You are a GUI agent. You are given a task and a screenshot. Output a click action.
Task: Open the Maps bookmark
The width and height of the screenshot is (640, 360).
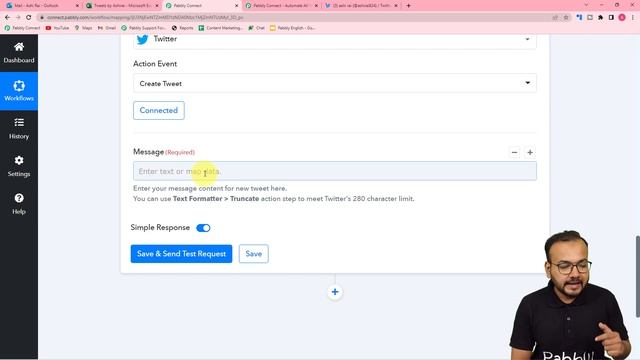83,28
